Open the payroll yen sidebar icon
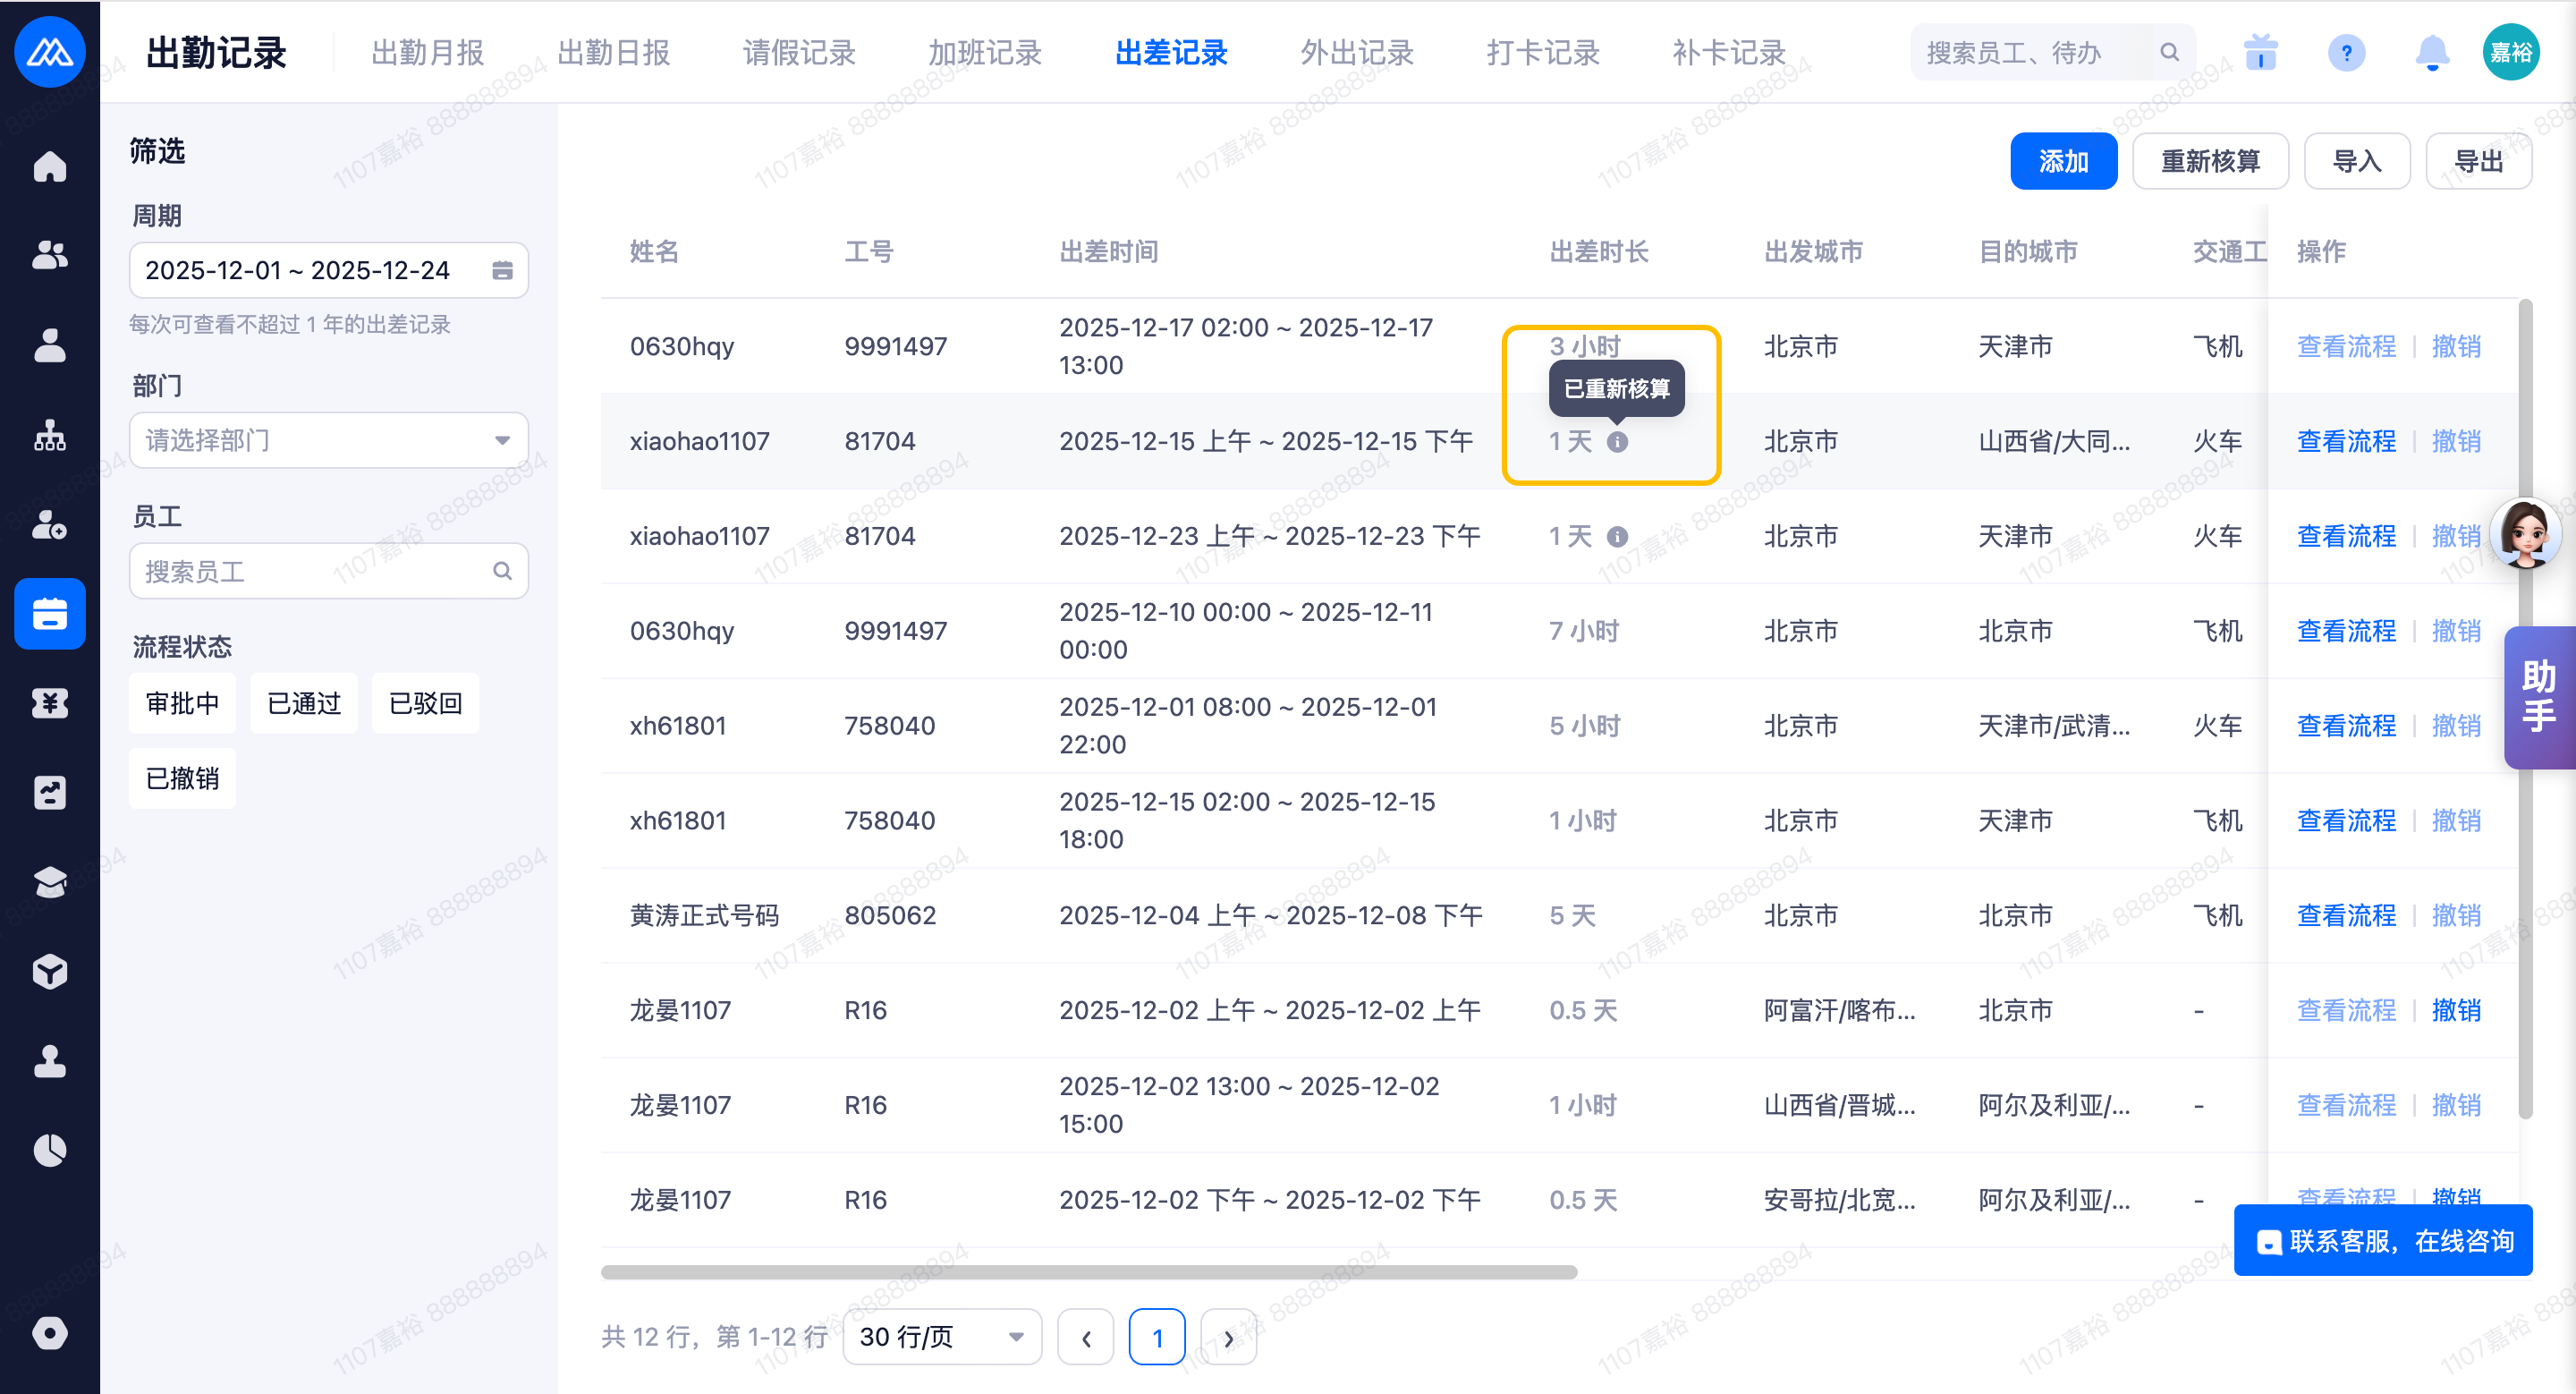This screenshot has height=1394, width=2576. coord(49,703)
